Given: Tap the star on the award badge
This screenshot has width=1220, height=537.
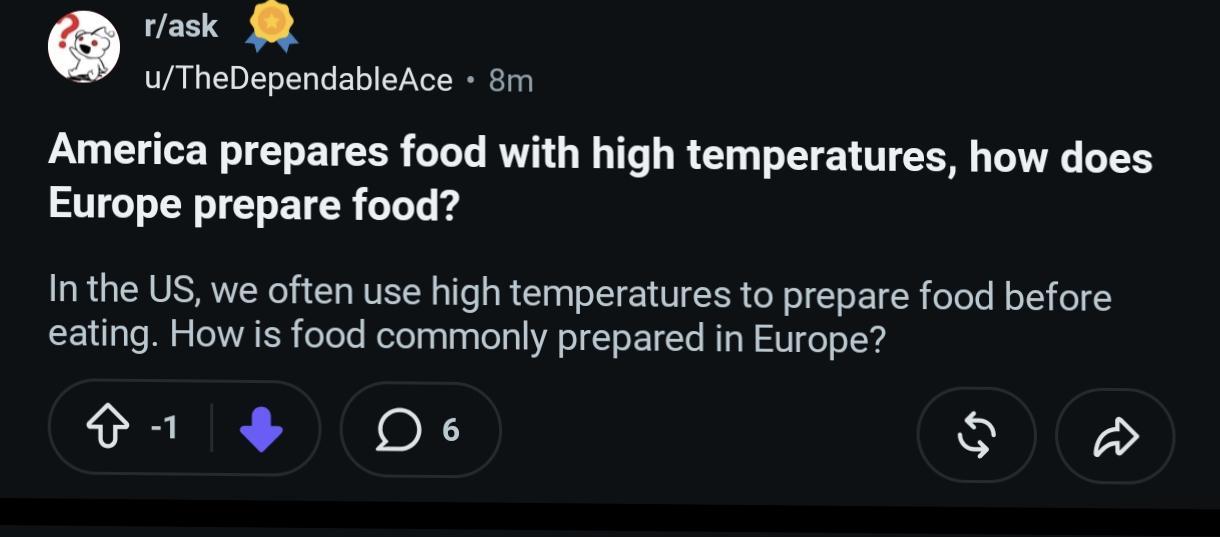Looking at the screenshot, I should click(272, 20).
